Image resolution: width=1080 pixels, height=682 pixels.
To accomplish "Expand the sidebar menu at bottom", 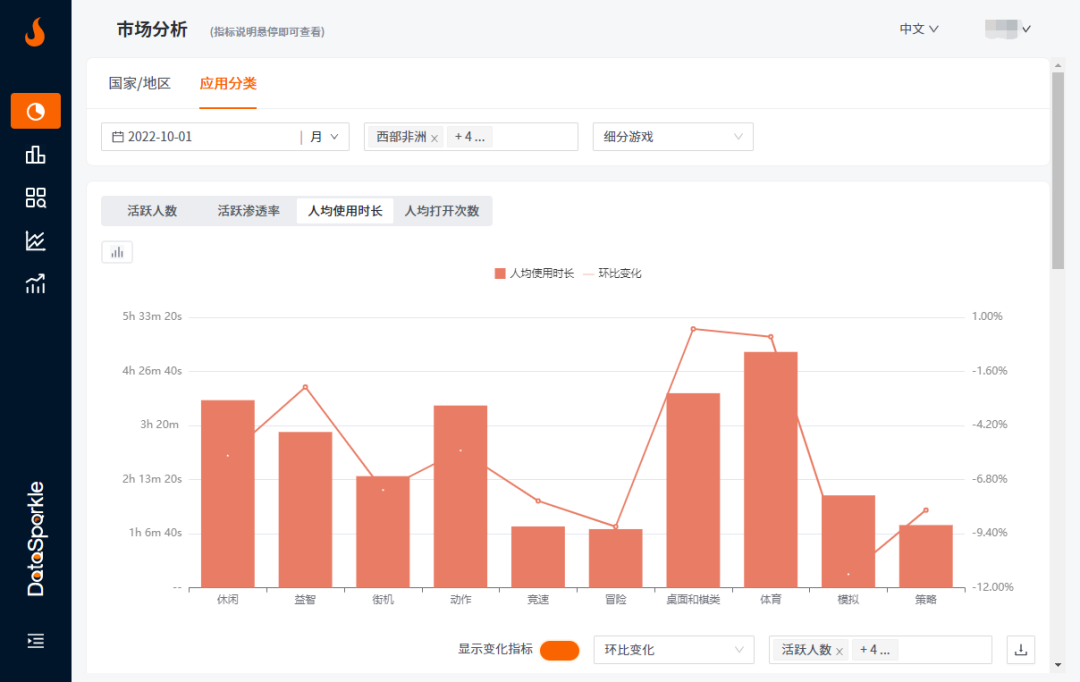I will pos(36,640).
